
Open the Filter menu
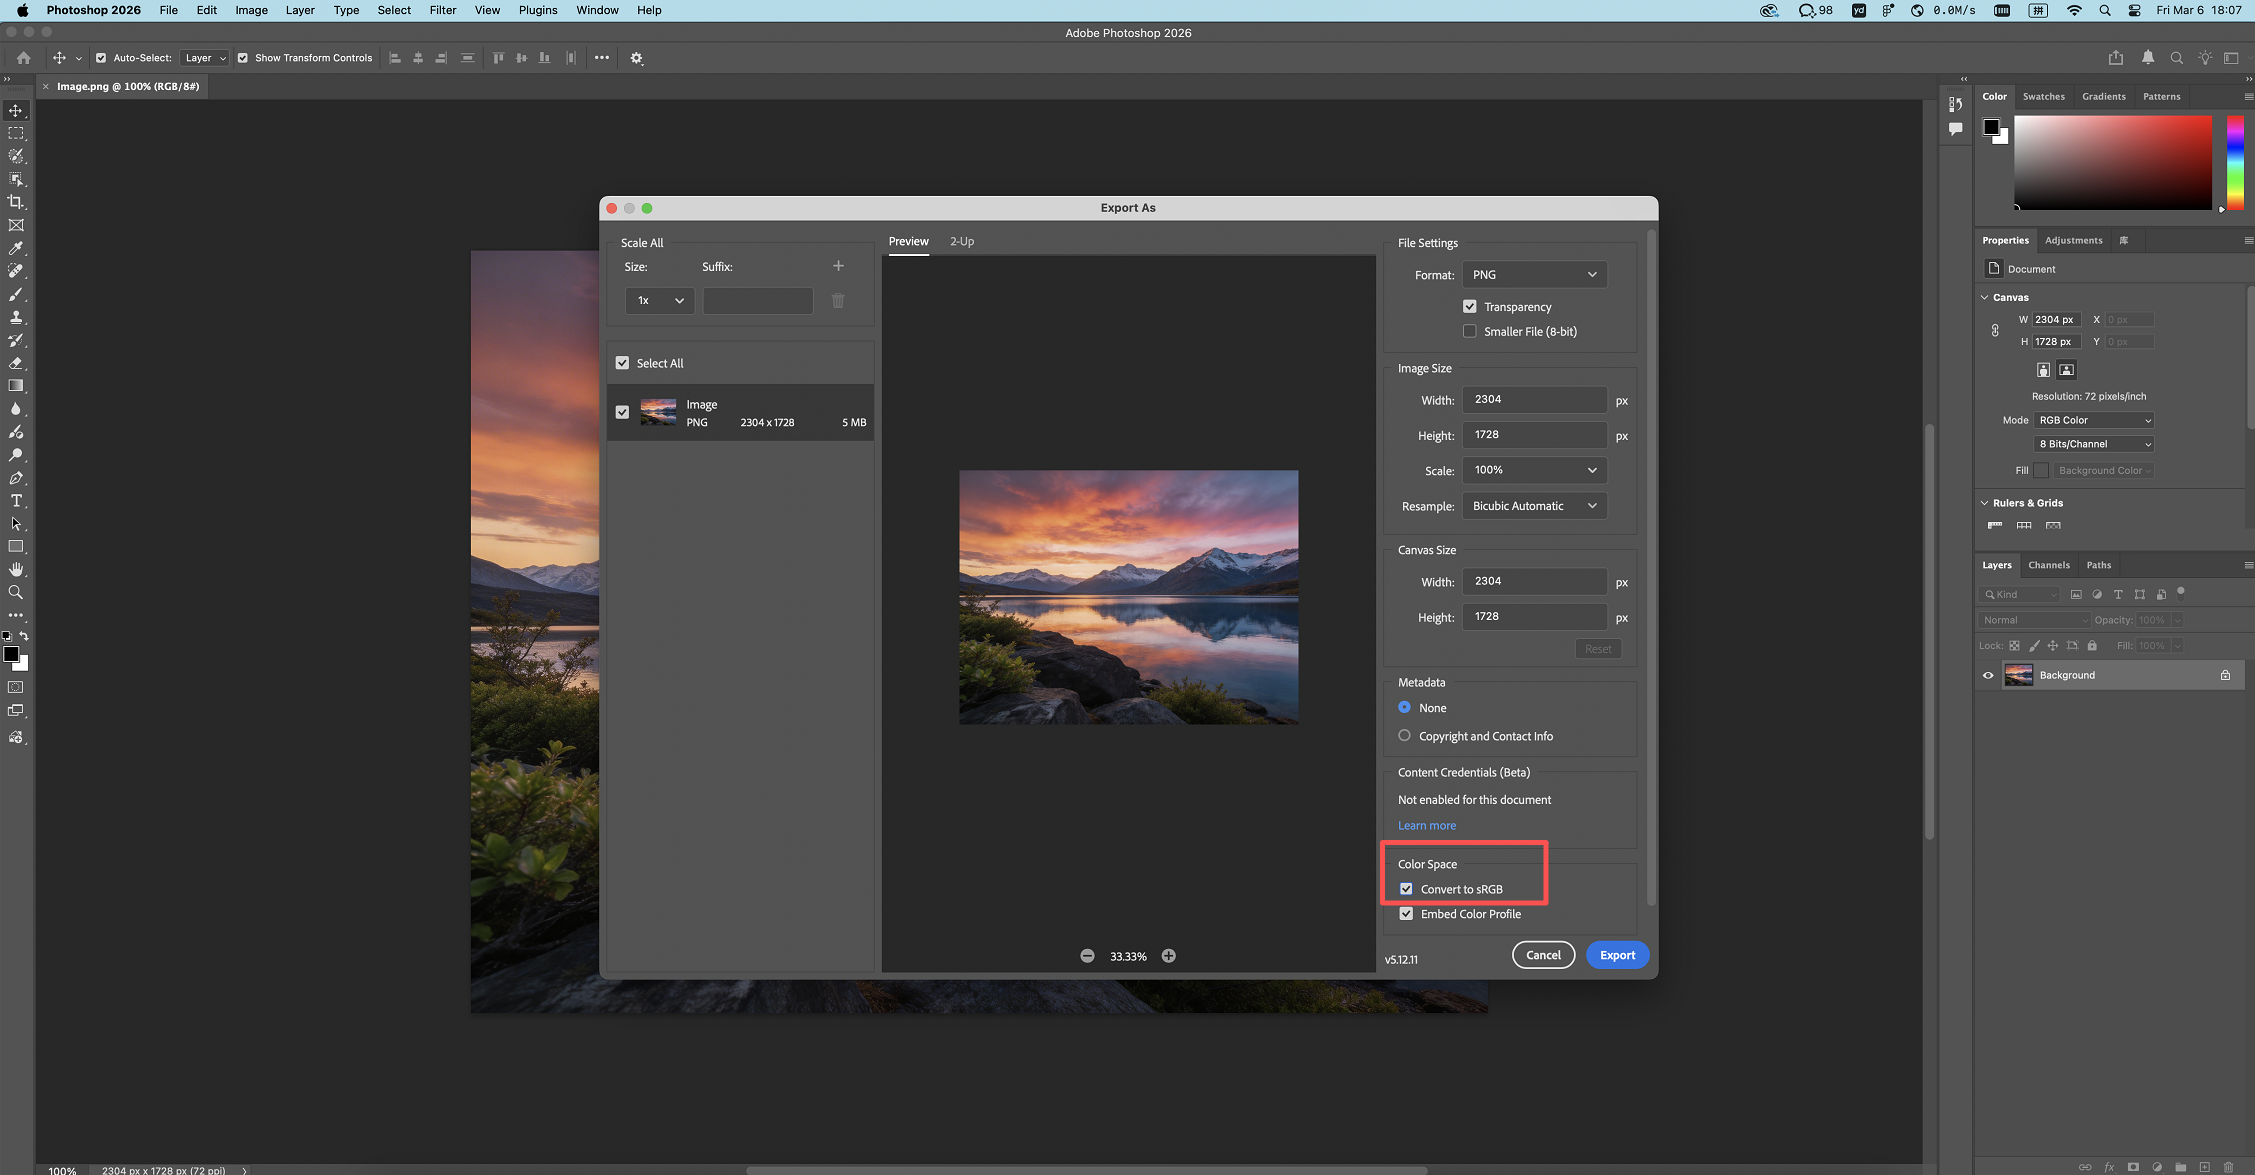coord(442,10)
